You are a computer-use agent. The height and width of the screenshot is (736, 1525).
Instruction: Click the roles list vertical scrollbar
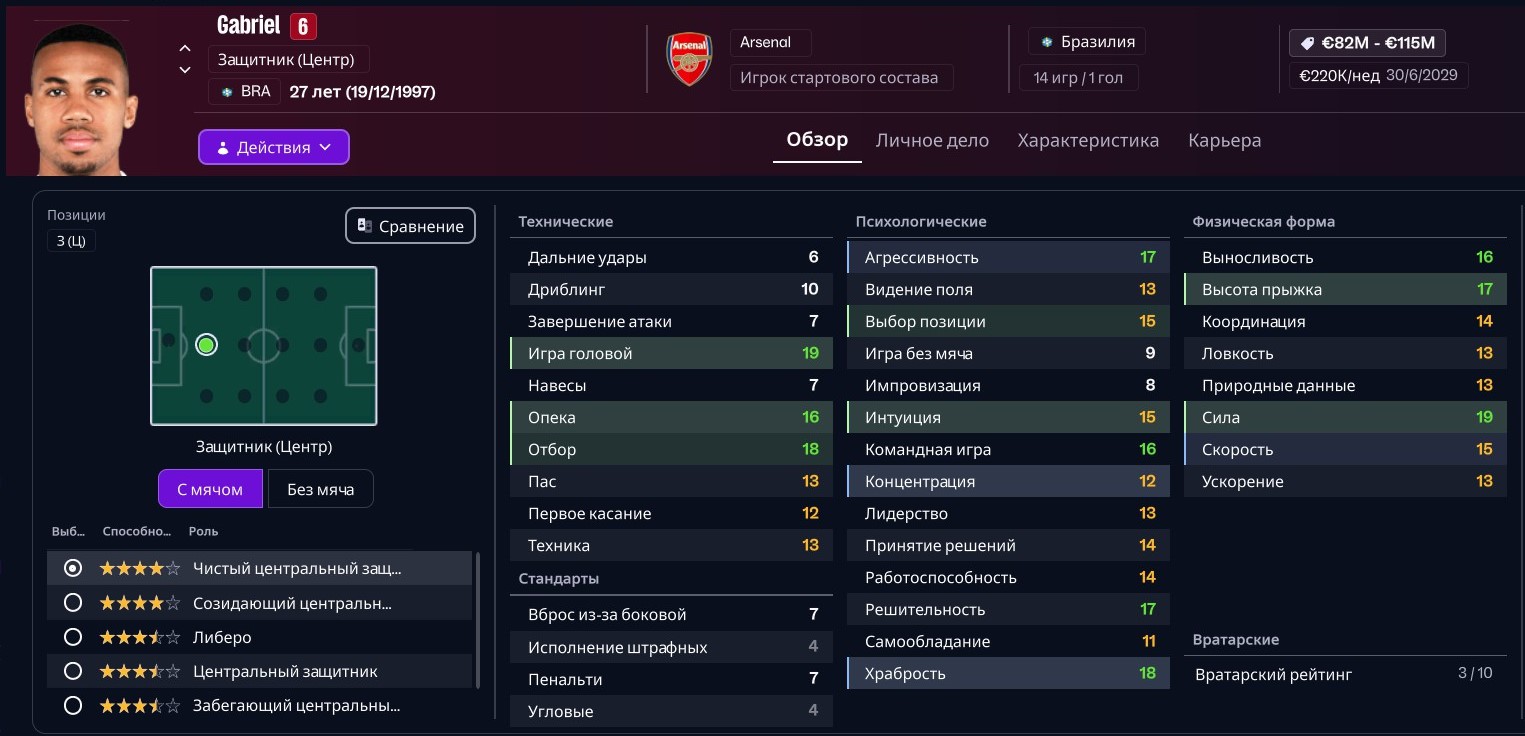[x=479, y=620]
